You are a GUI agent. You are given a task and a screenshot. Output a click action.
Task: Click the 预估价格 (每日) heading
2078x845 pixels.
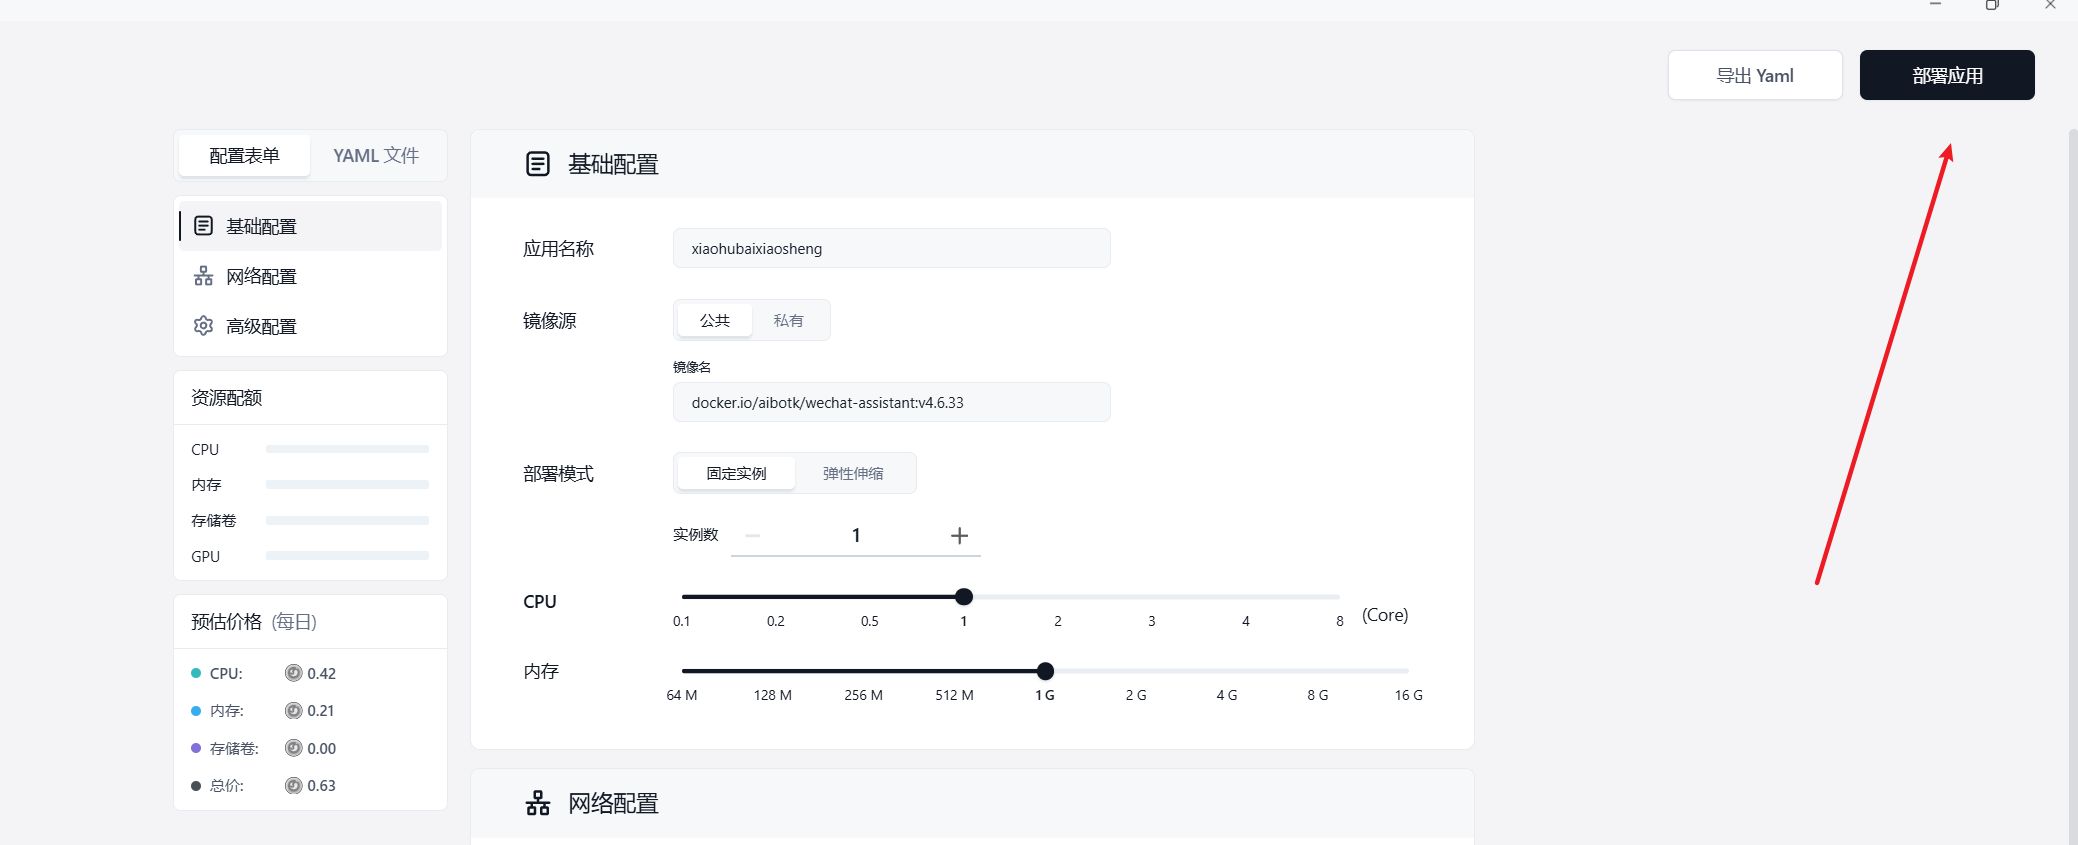(254, 622)
